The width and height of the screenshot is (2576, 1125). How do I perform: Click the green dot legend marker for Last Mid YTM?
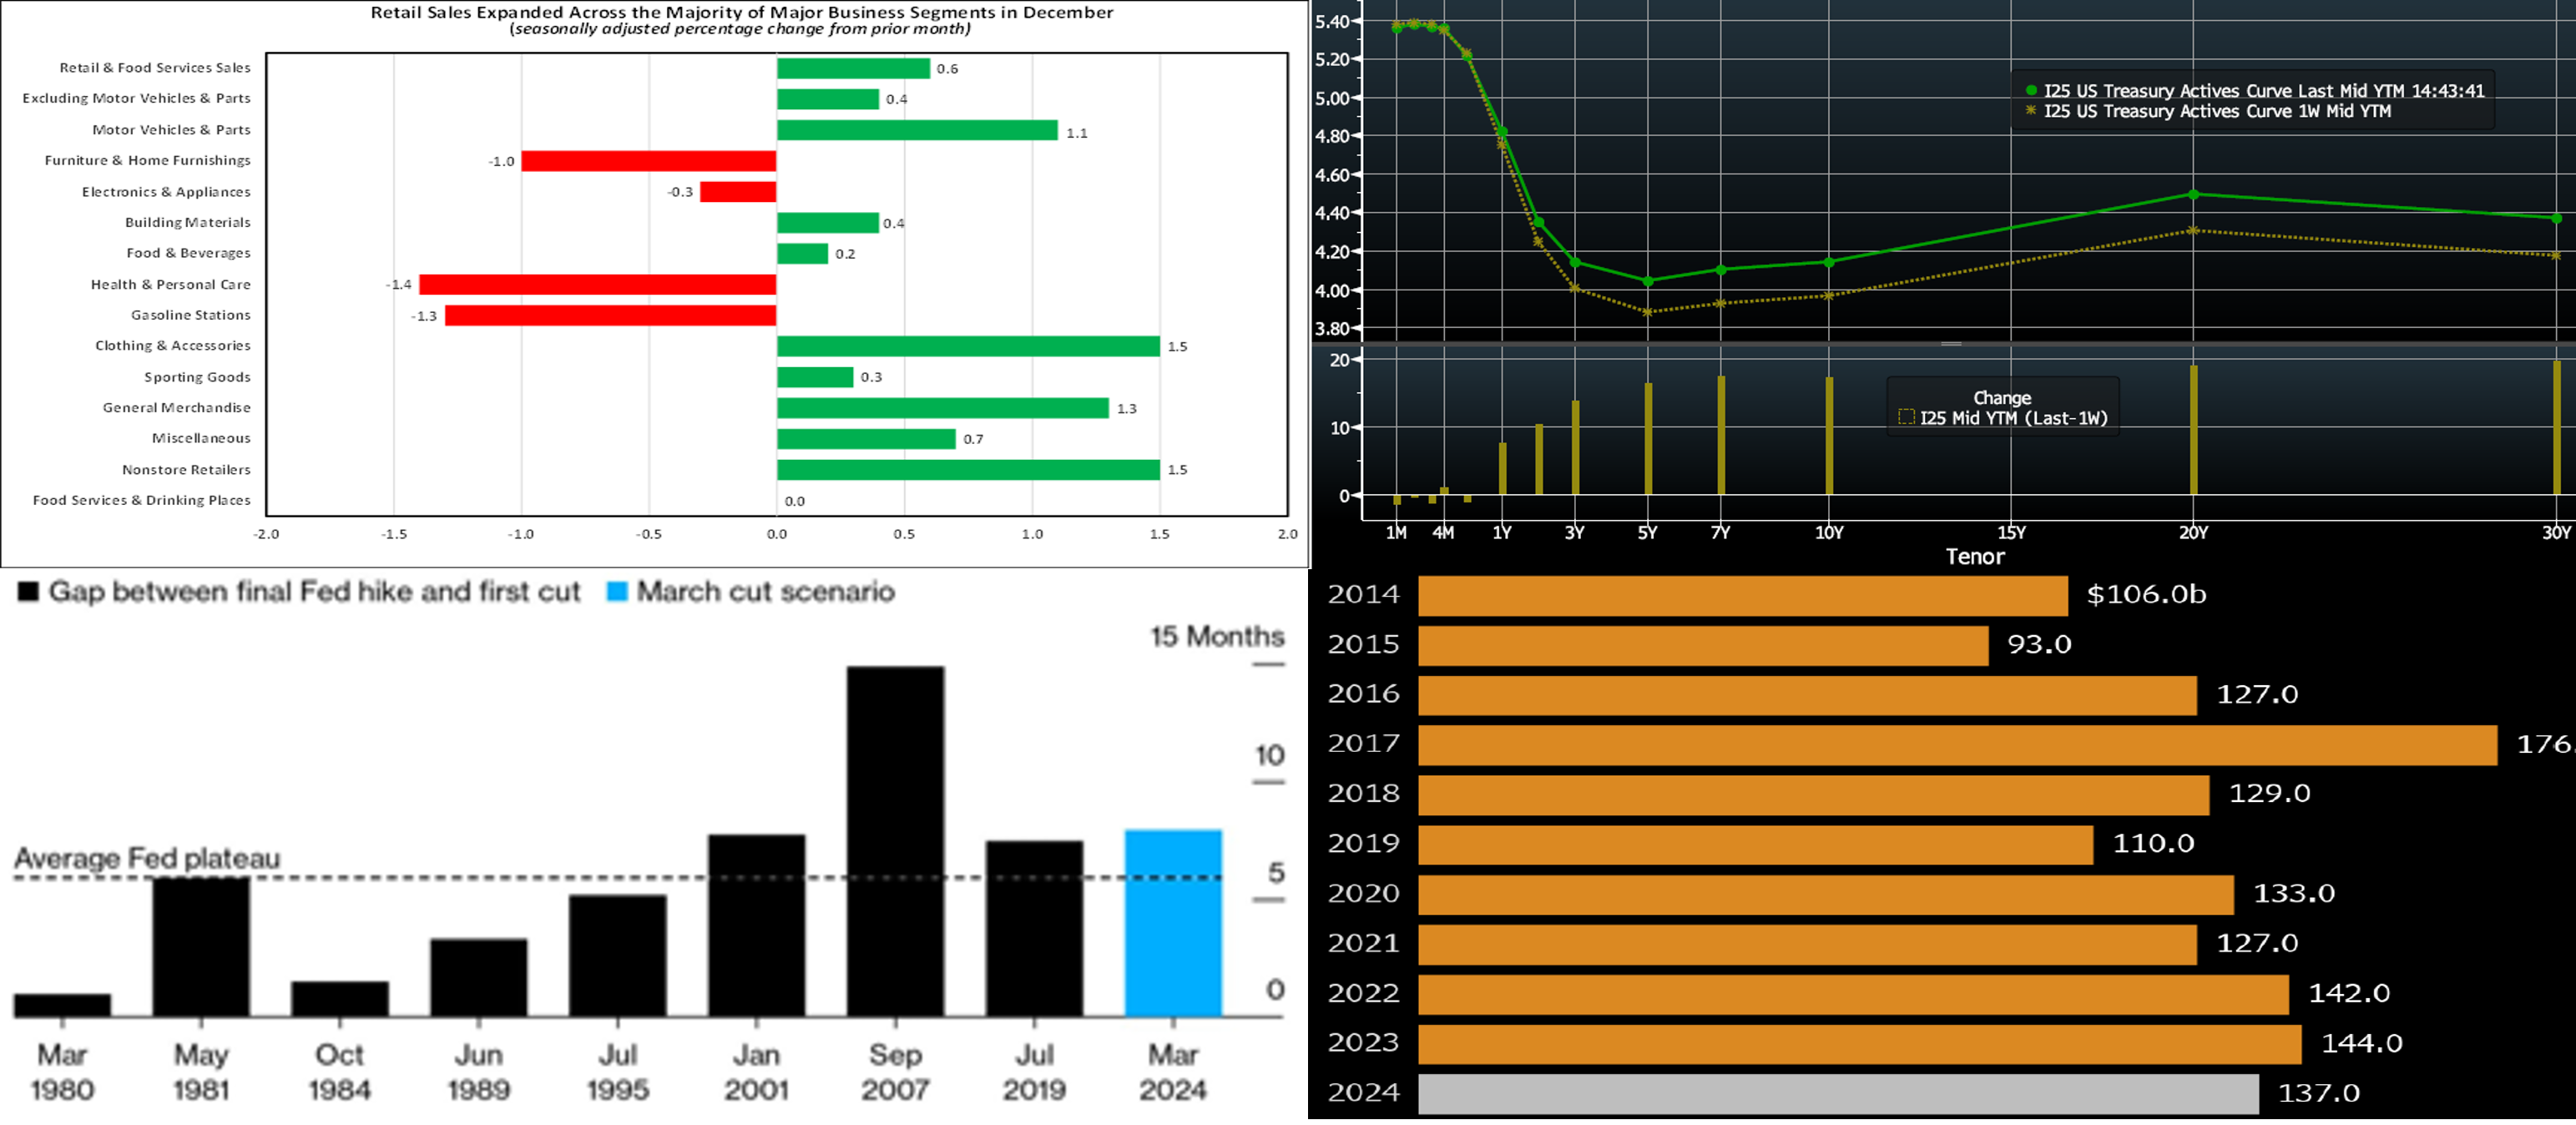pyautogui.click(x=2031, y=91)
